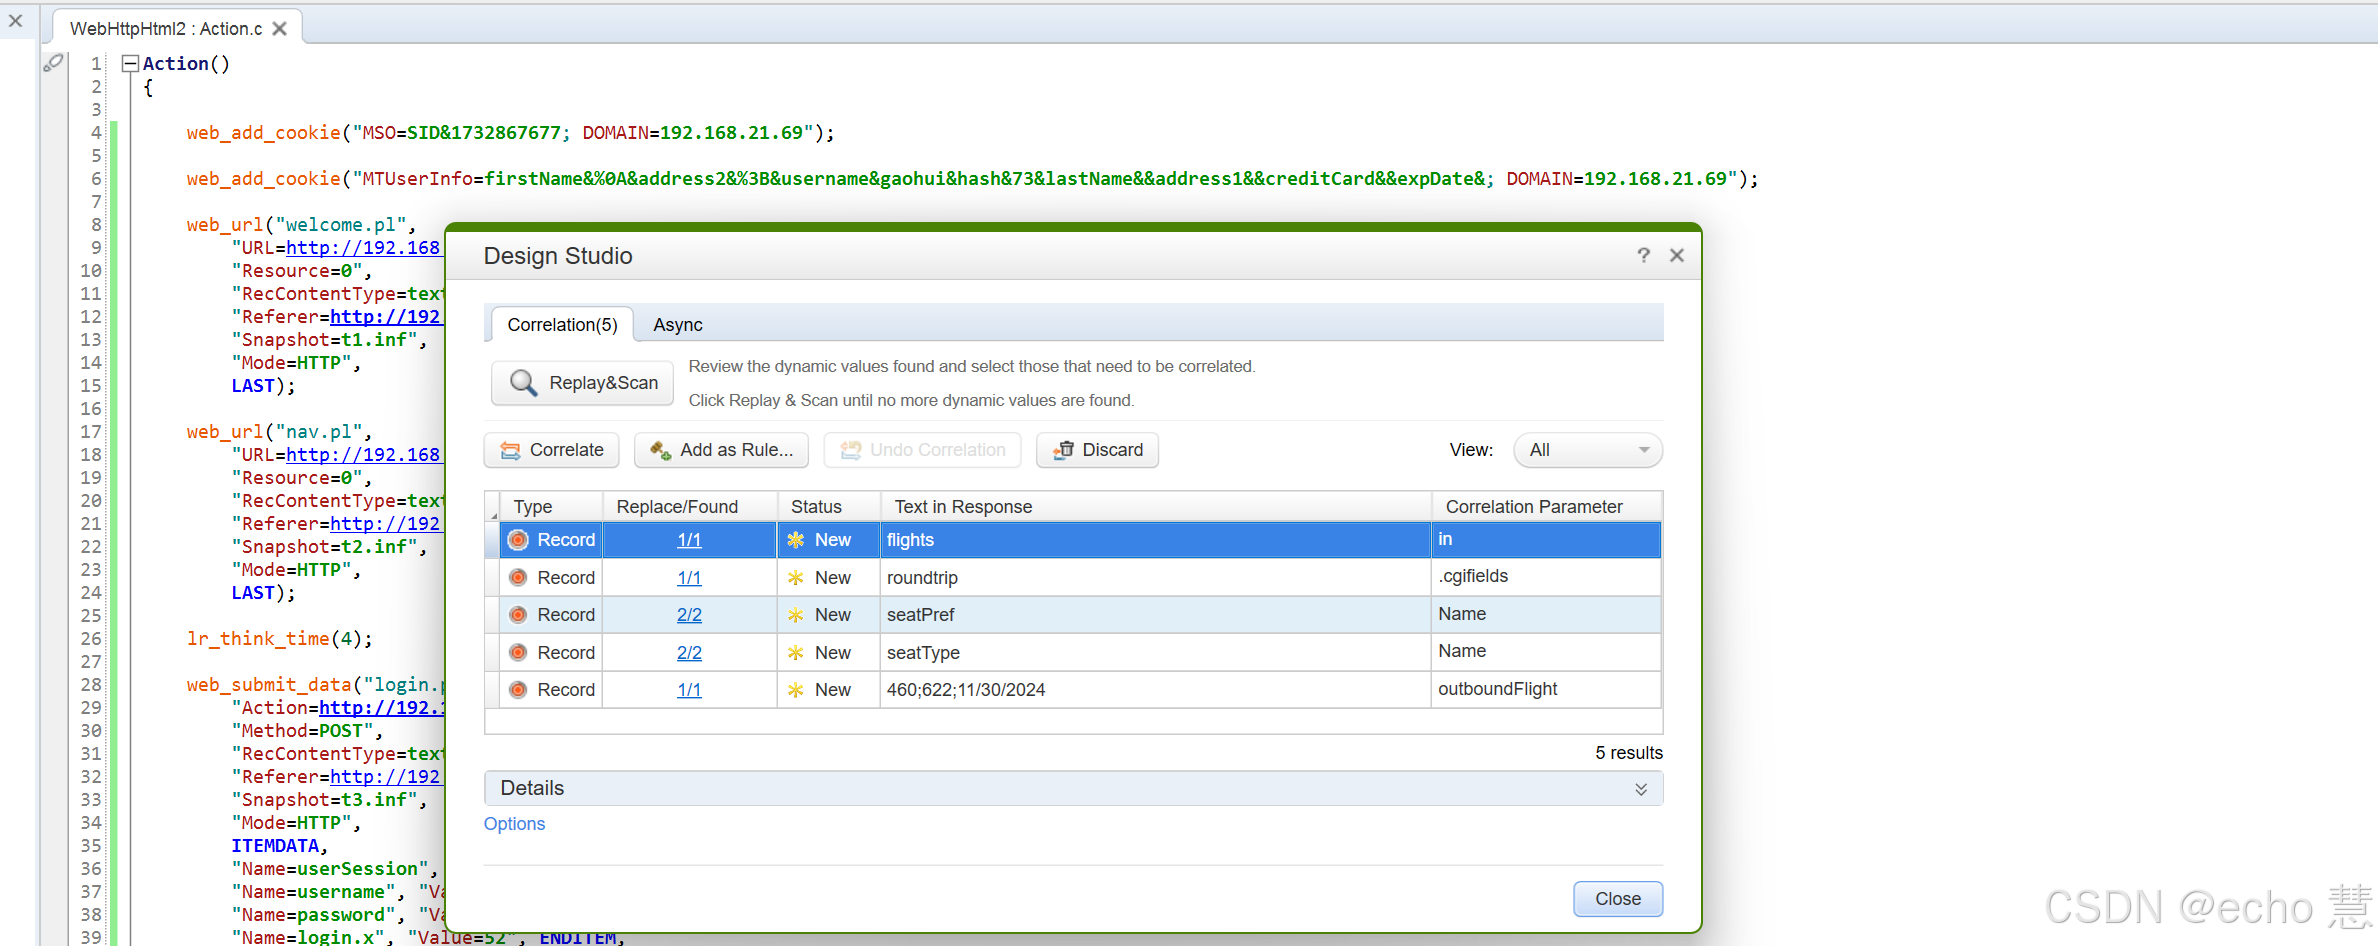2378x946 pixels.
Task: Open the http://192.168 URL link on line 9
Action: tap(363, 248)
